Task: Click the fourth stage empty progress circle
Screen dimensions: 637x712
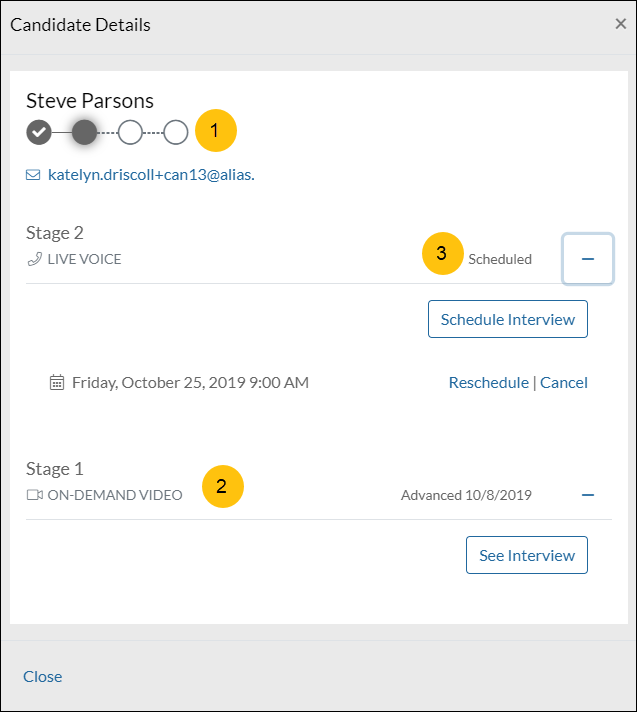Action: point(176,131)
